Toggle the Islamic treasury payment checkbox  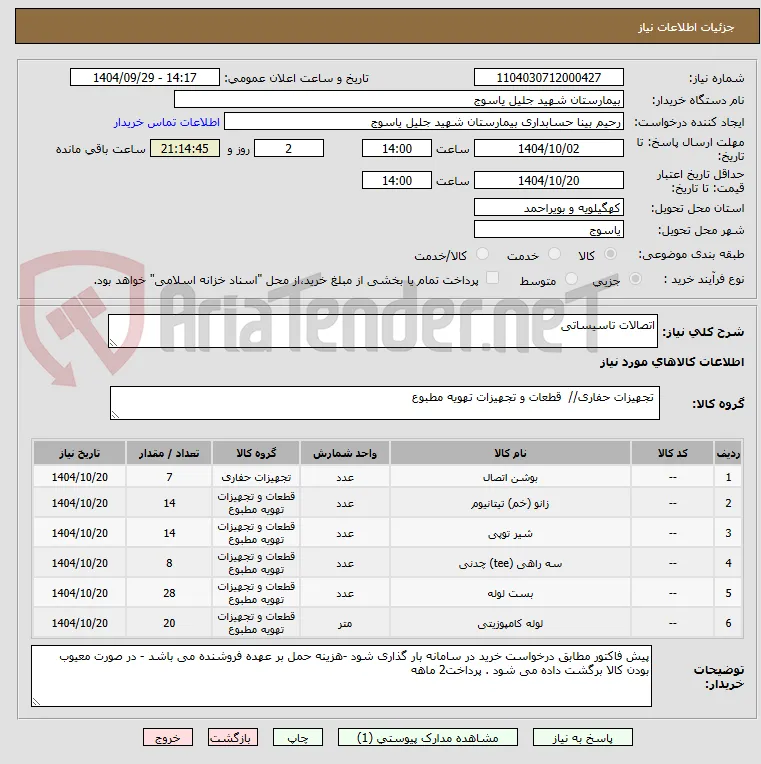coord(493,278)
